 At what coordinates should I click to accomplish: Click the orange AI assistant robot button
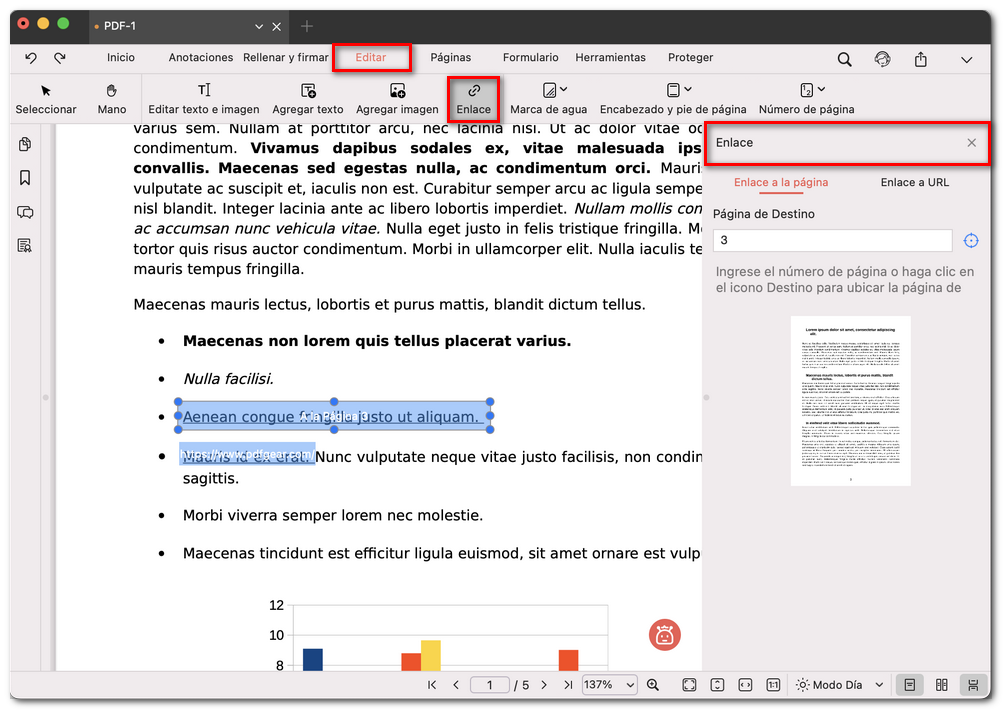pos(665,634)
